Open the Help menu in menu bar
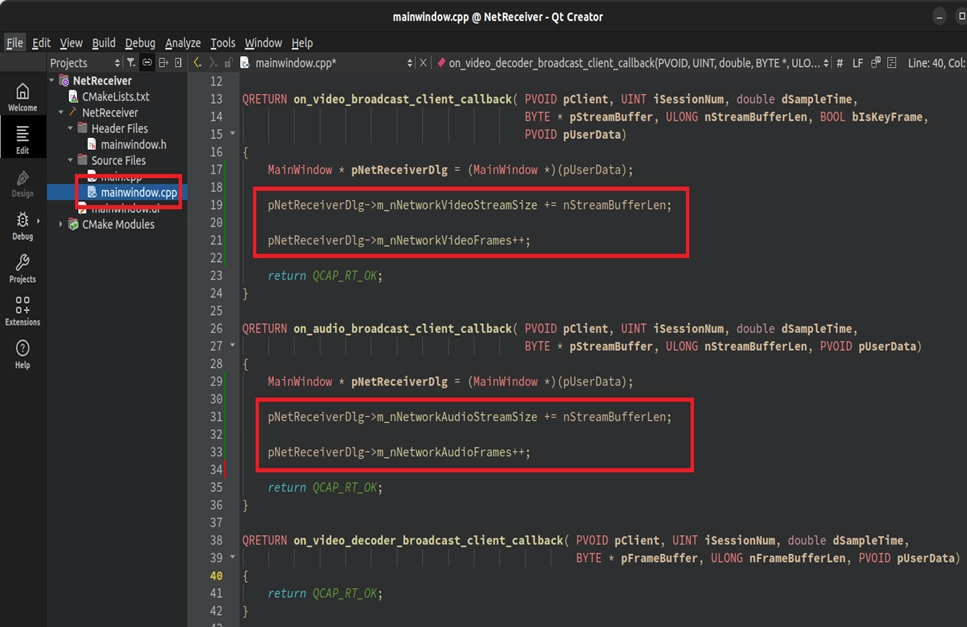 (302, 43)
